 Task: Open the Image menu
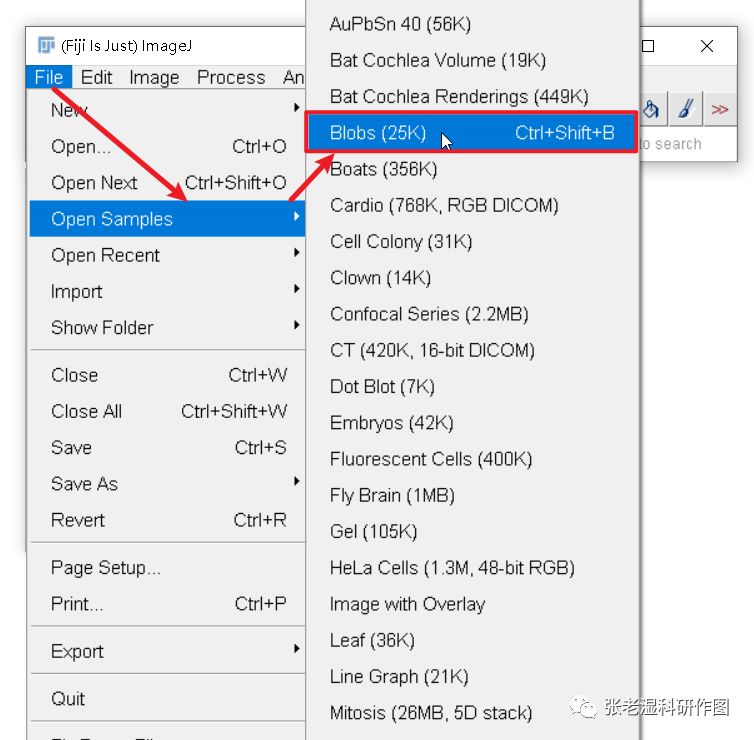154,77
